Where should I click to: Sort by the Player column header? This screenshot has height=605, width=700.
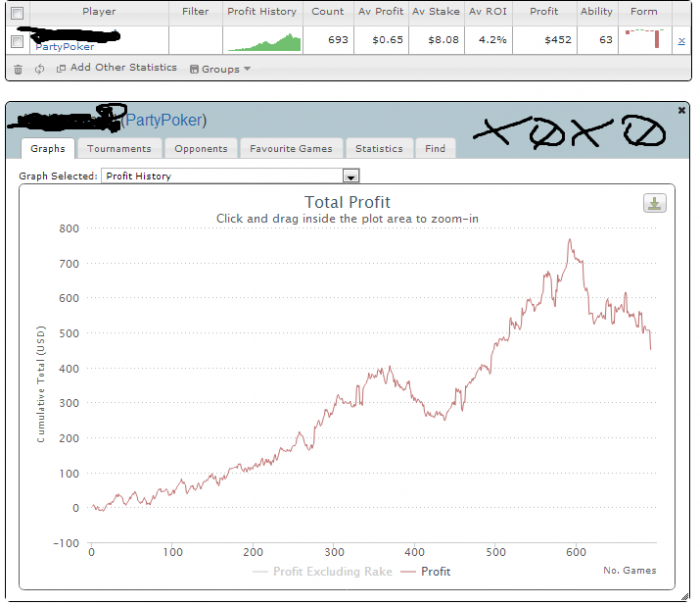pos(99,12)
